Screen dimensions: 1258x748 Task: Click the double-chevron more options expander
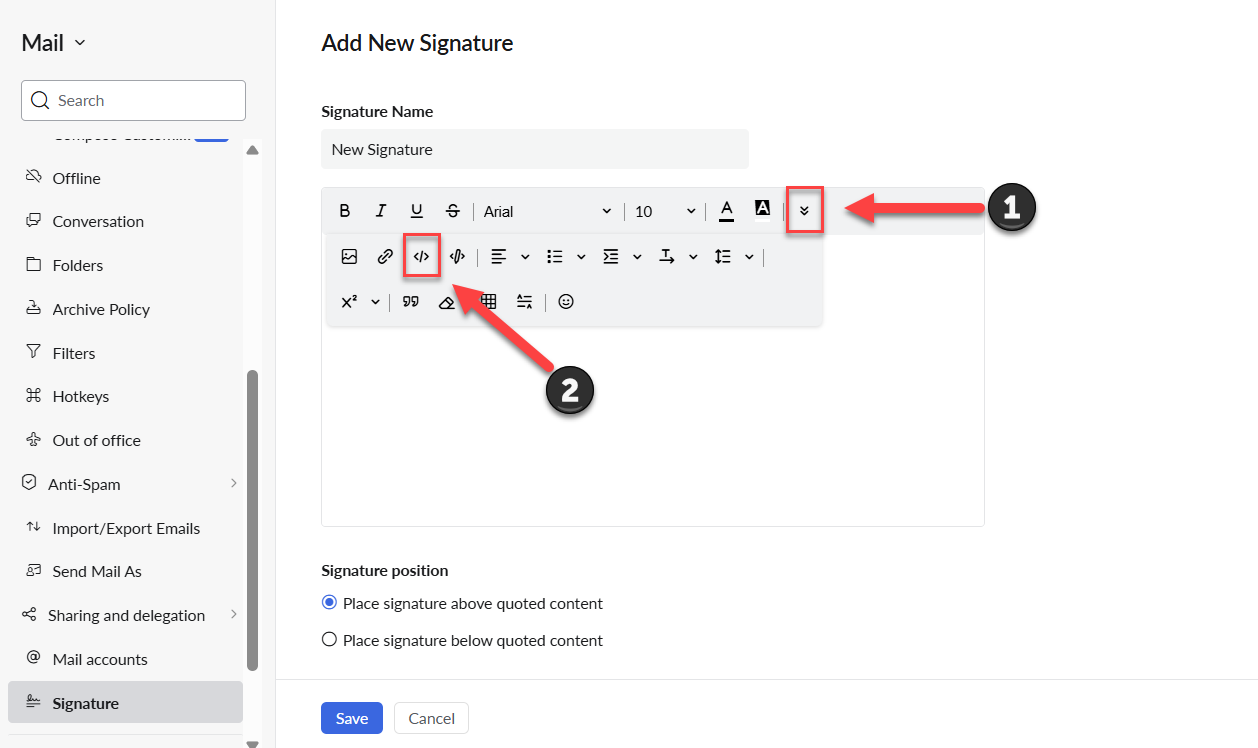pyautogui.click(x=804, y=211)
